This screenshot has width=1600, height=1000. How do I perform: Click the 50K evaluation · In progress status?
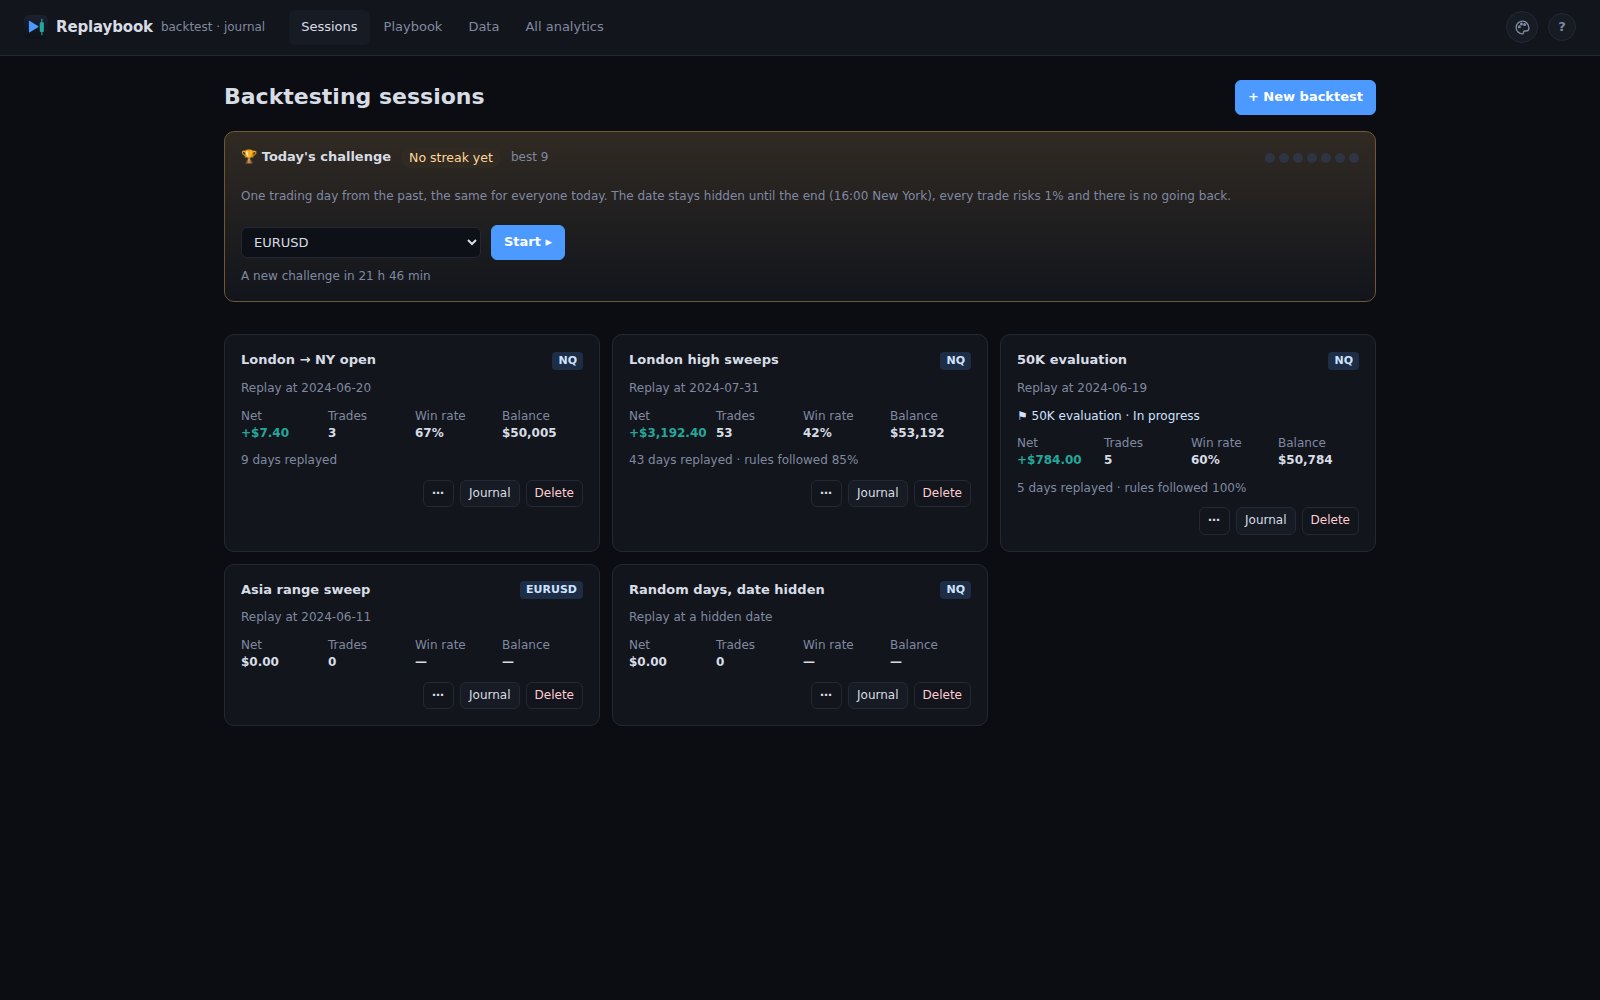tap(1108, 416)
